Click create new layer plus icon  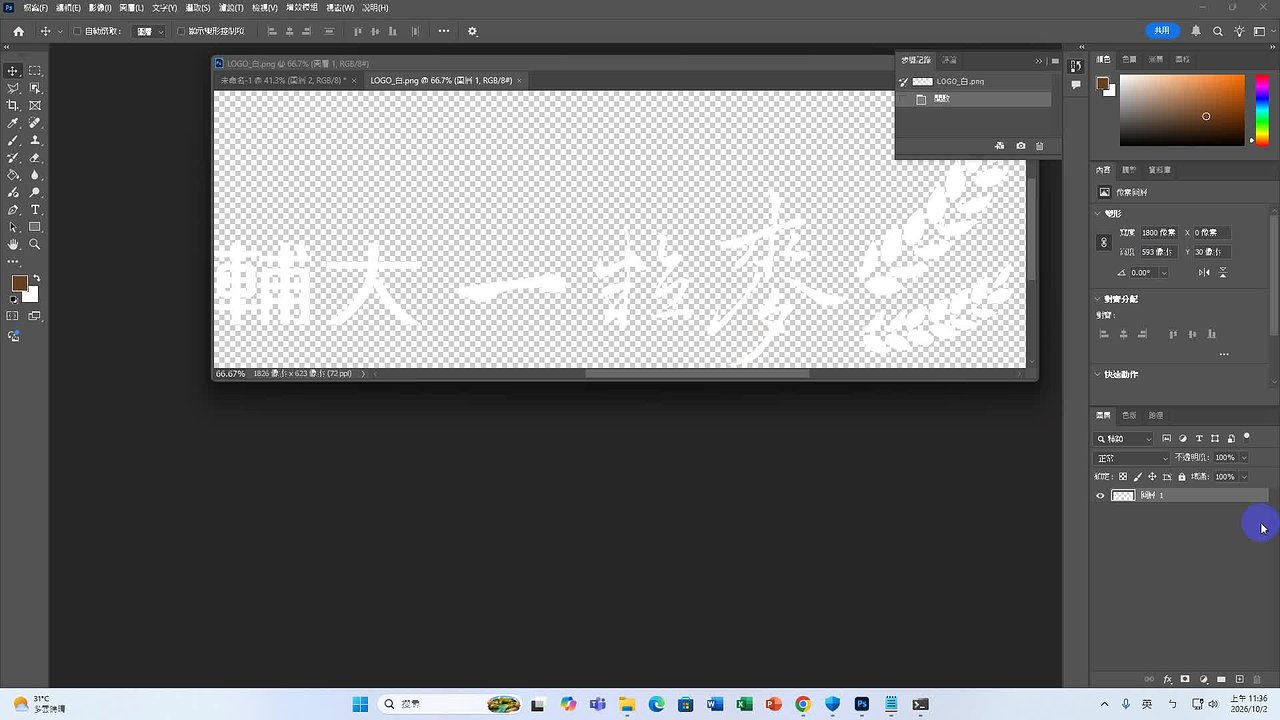pos(1240,679)
